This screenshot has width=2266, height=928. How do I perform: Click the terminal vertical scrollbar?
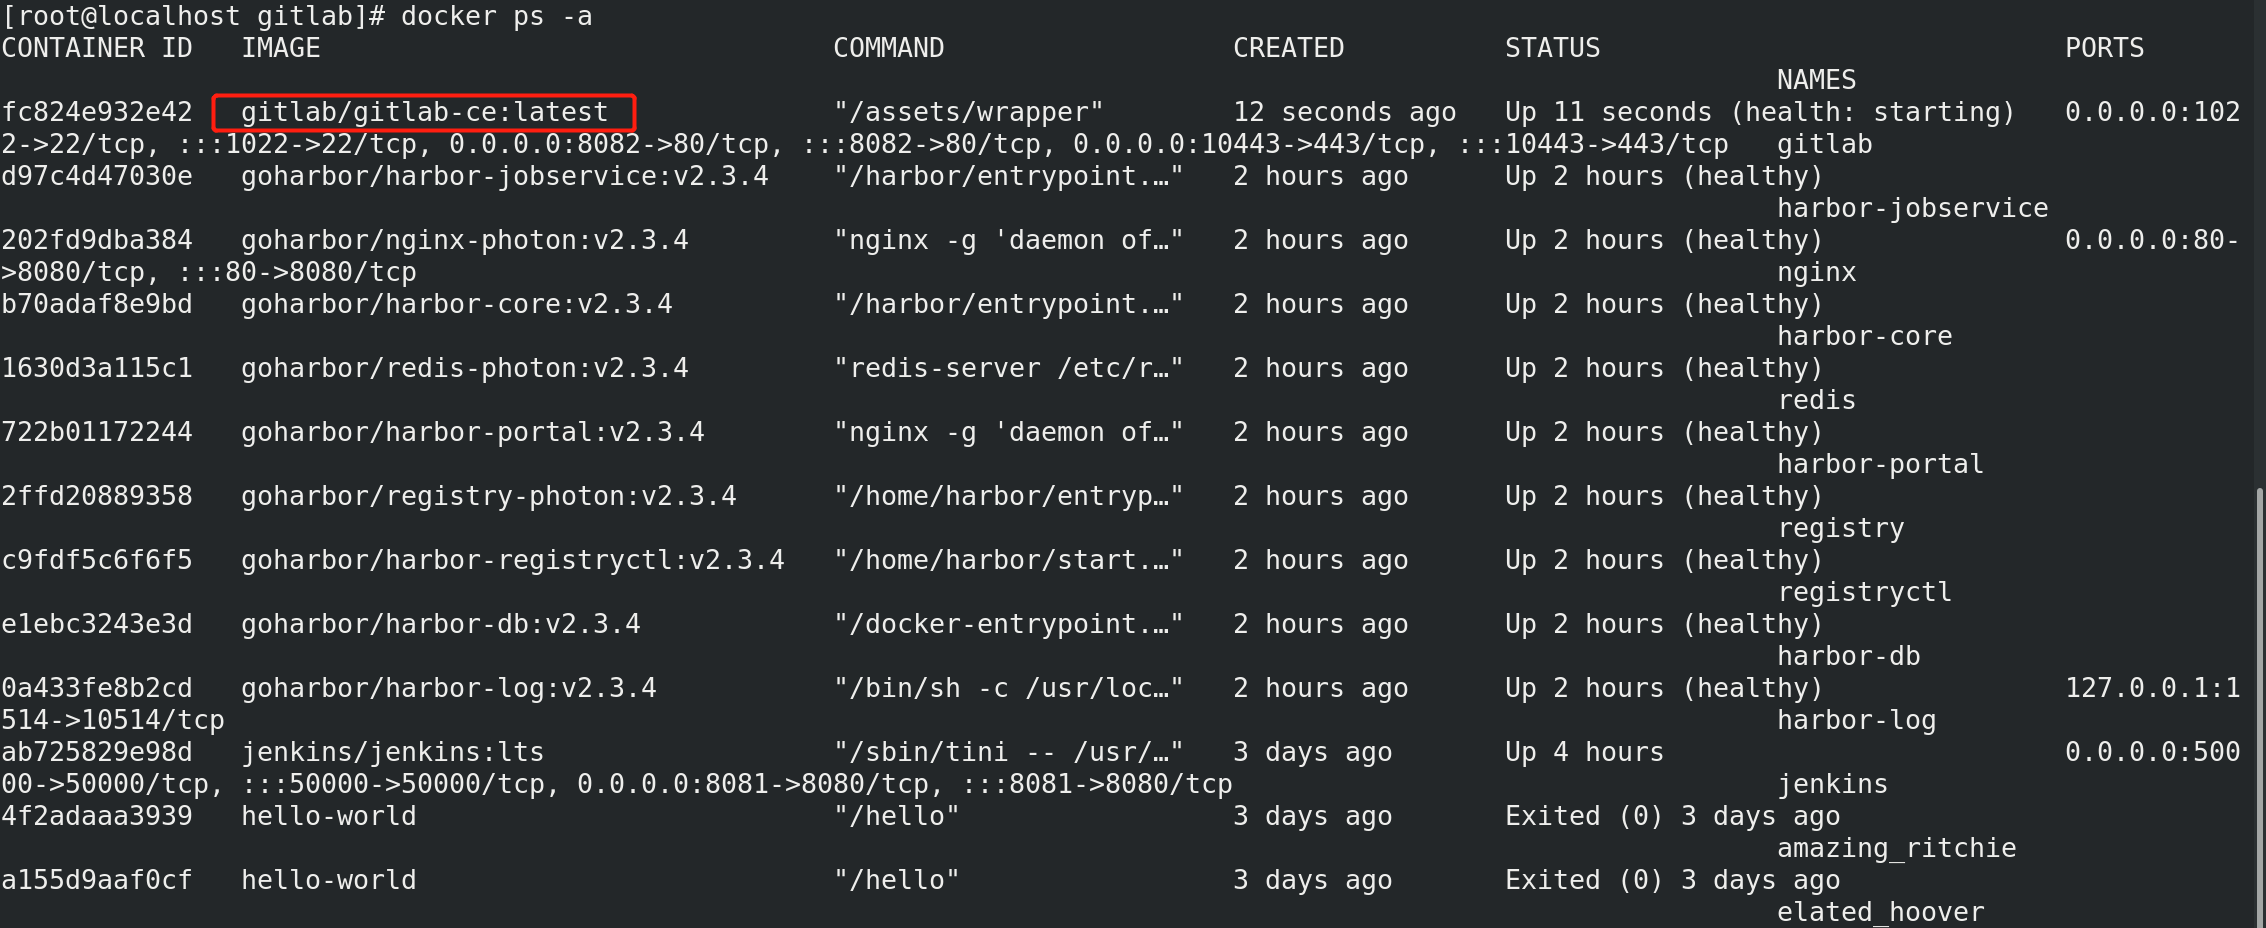2261,707
